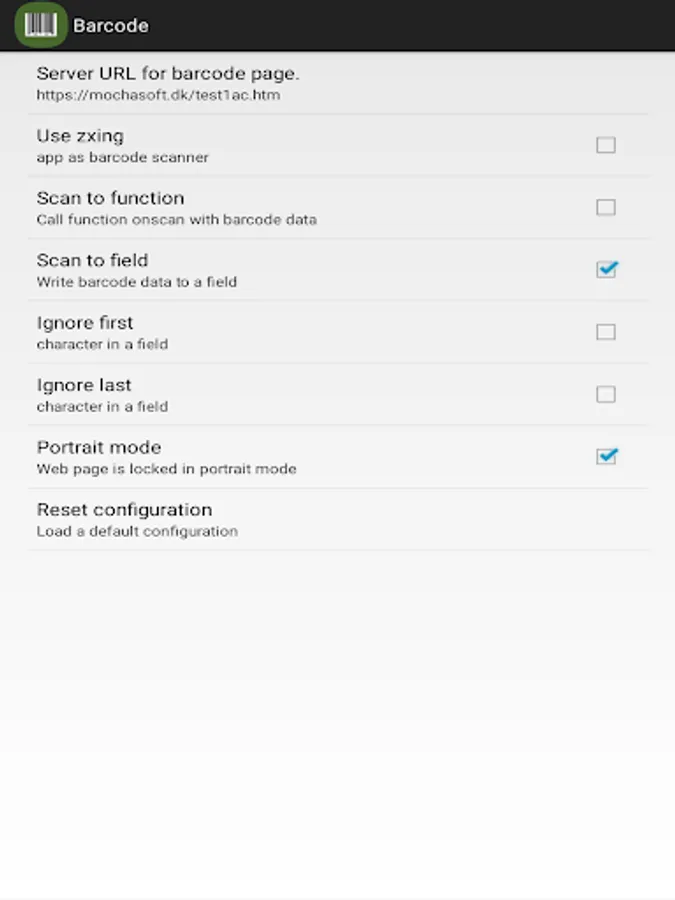Screen dimensions: 675x900
Task: Click the Use zxing label
Action: pos(80,136)
